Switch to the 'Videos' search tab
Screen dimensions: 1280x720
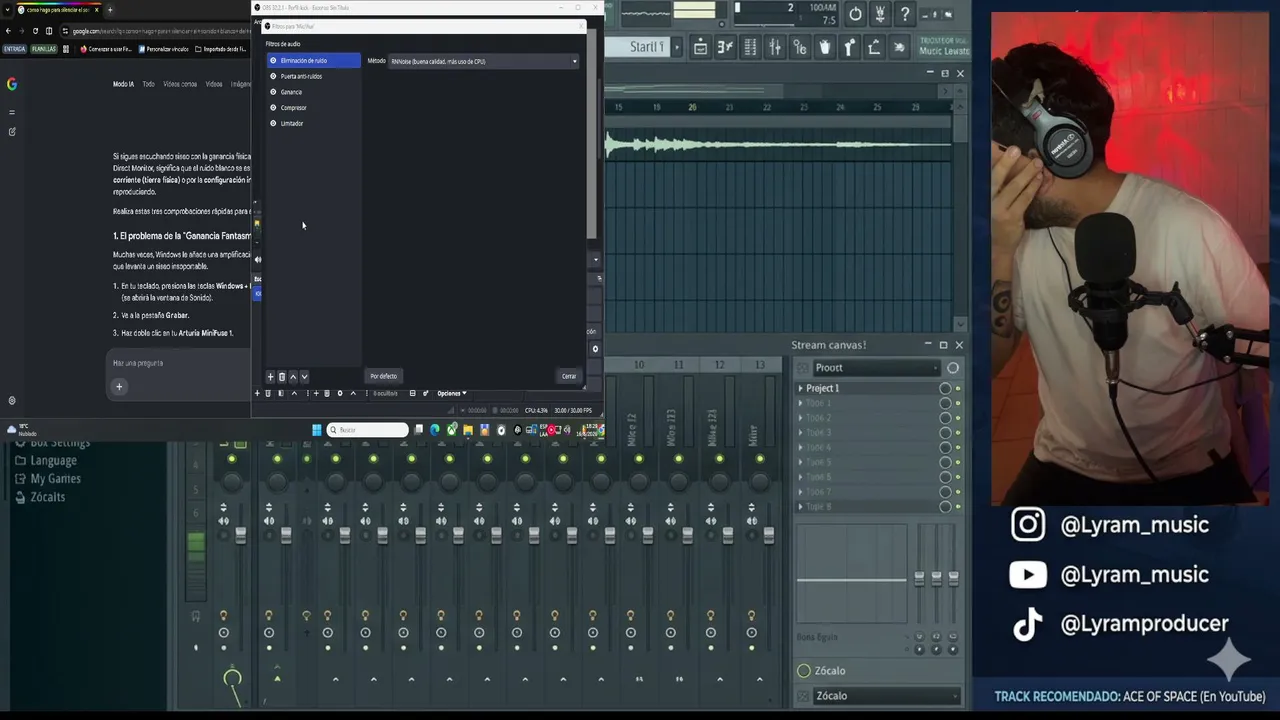pos(214,84)
